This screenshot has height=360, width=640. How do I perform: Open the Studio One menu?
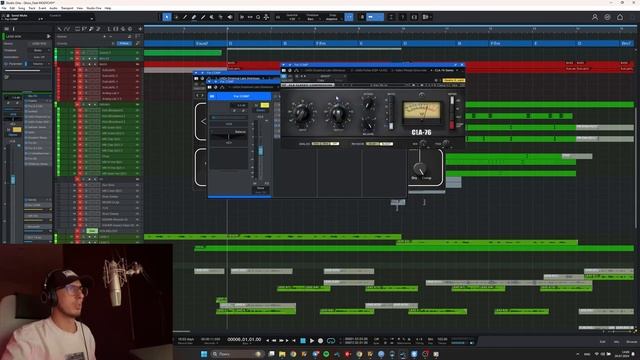point(94,8)
